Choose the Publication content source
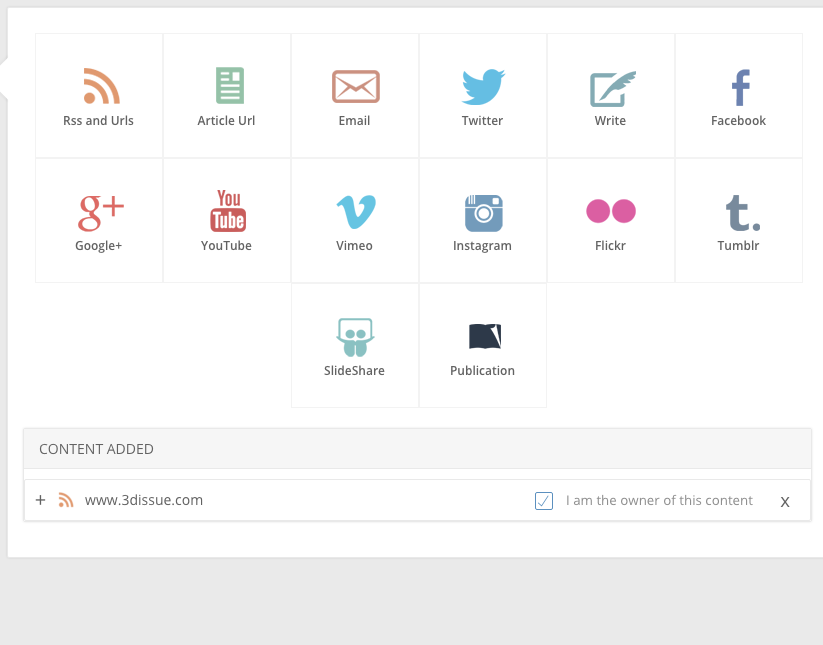This screenshot has height=645, width=823. tap(483, 345)
